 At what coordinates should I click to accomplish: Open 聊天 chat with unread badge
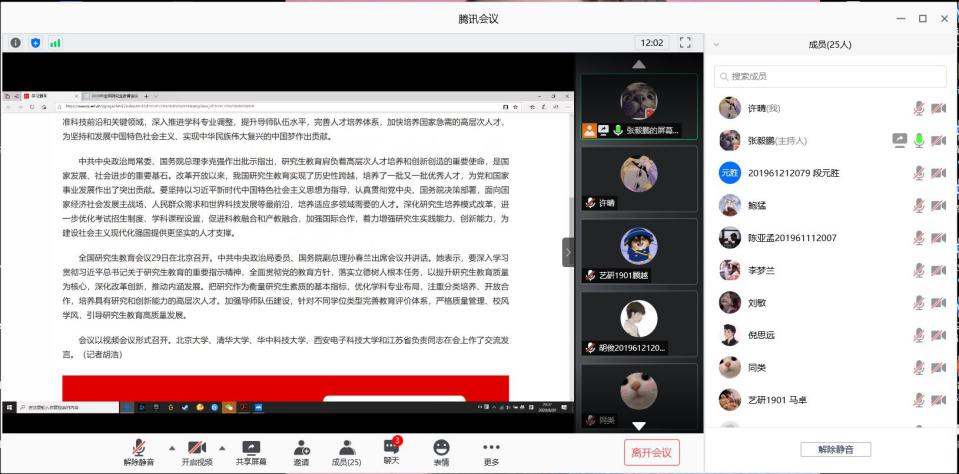pos(391,452)
